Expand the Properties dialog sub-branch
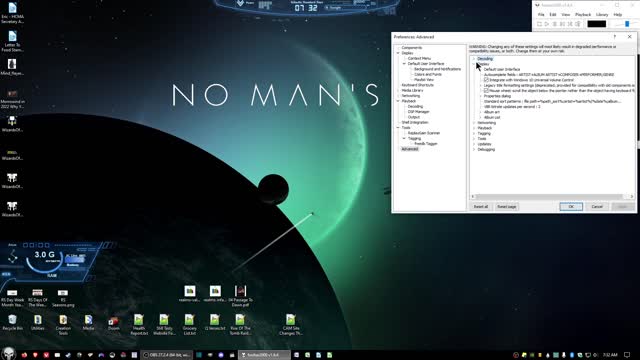 480,96
